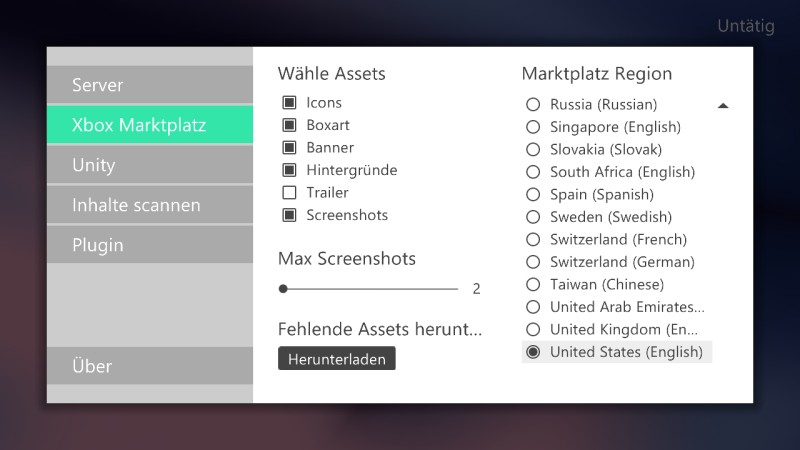
Task: Enable the Trailer checkbox
Action: tap(289, 192)
